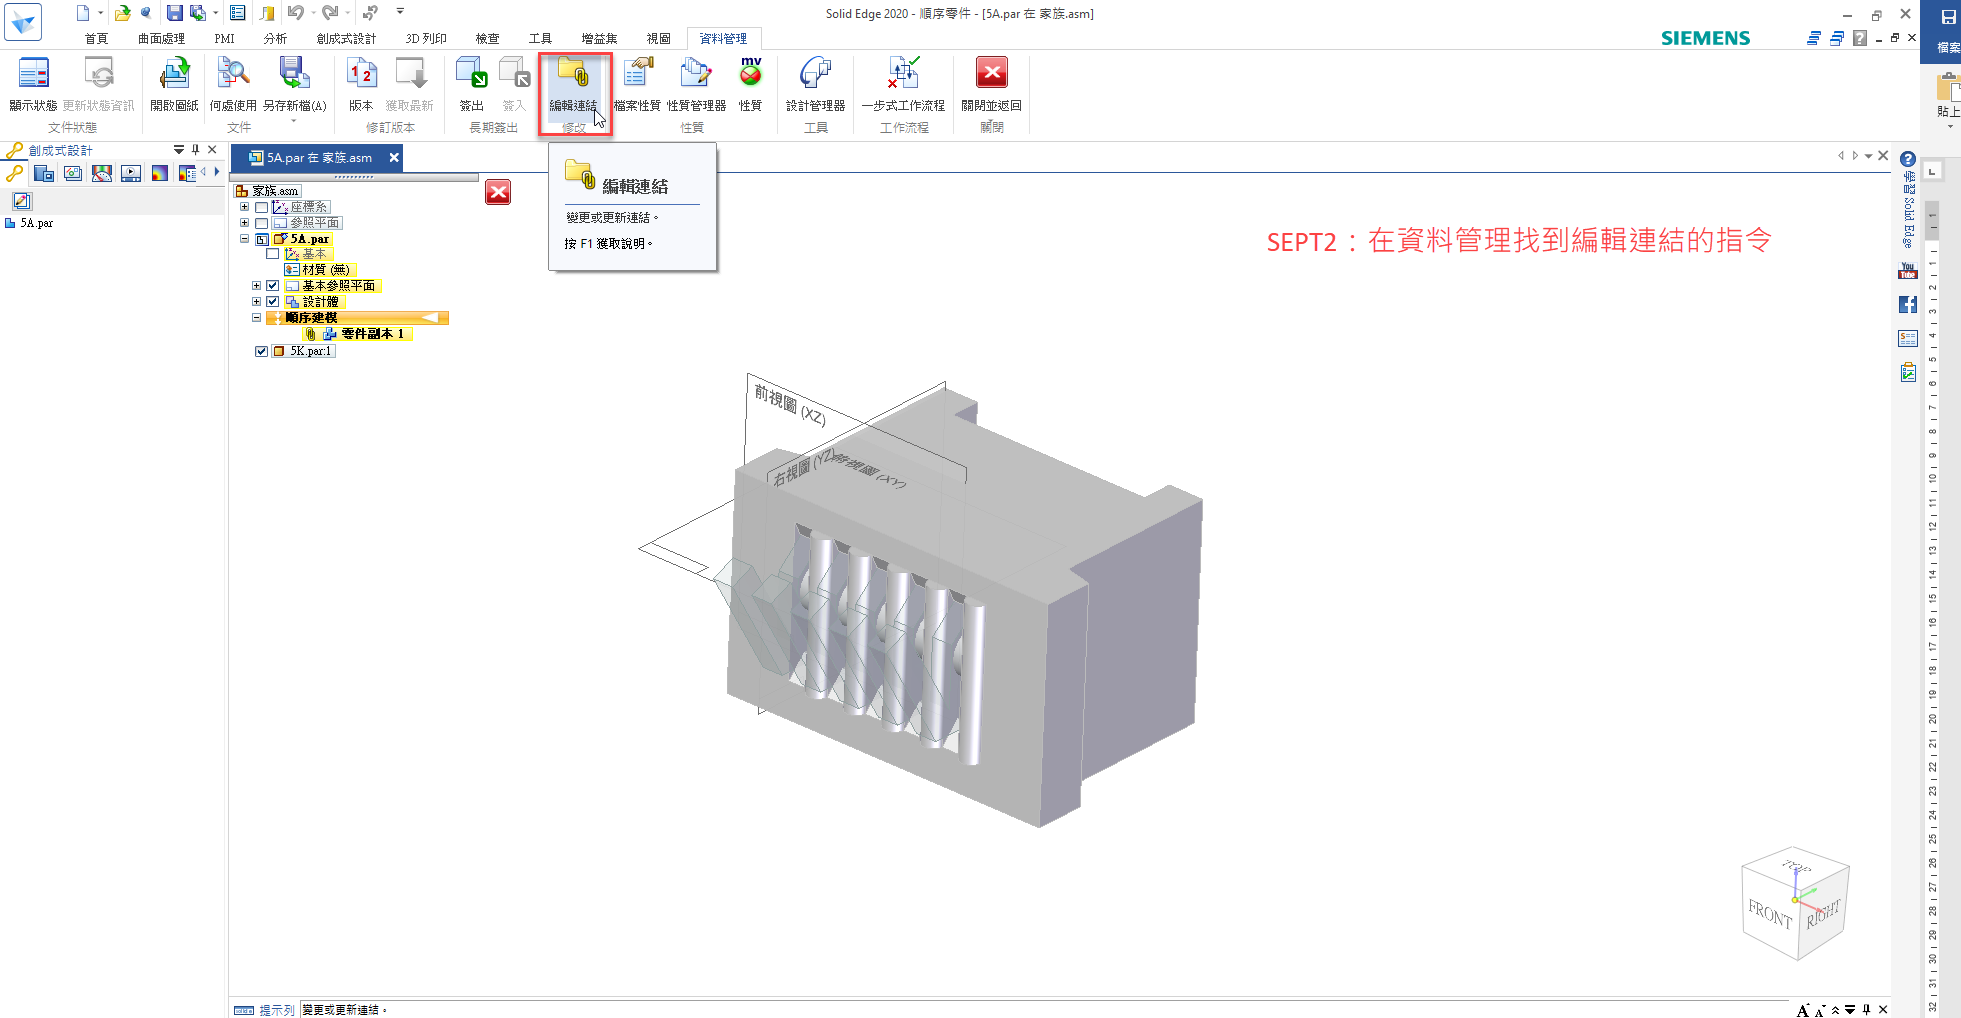Expand the 設計體 node
1961x1018 pixels.
point(256,302)
